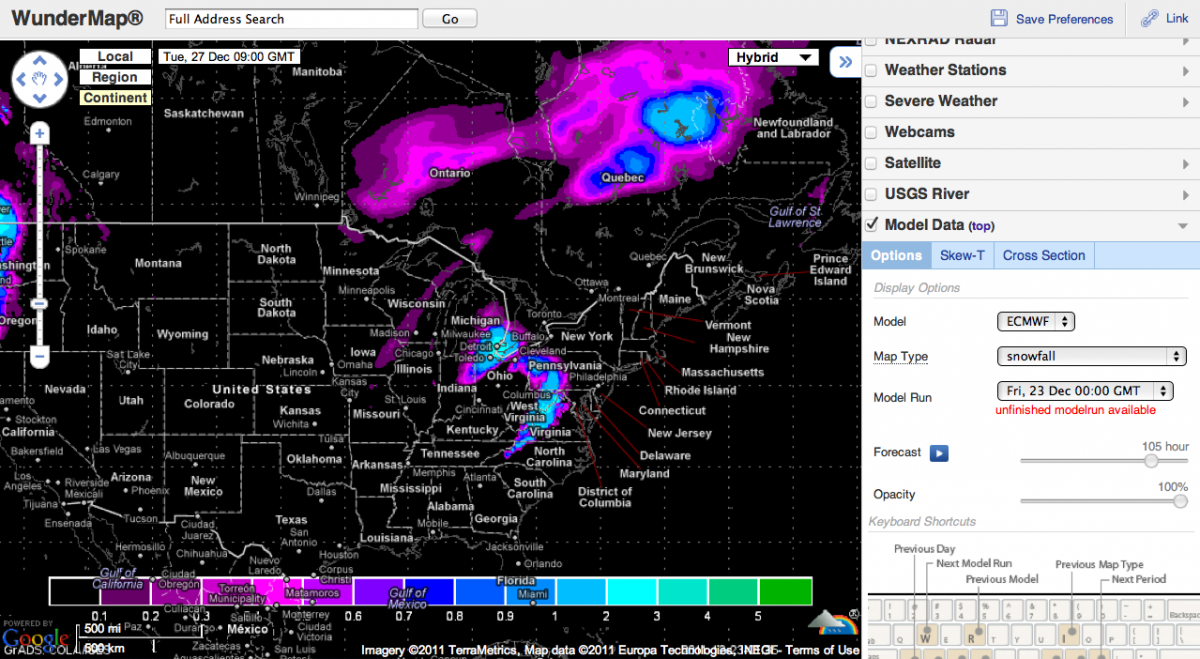Screen dimensions: 1200x659
Task: Expand the USGS River options arrow
Action: 1186,195
